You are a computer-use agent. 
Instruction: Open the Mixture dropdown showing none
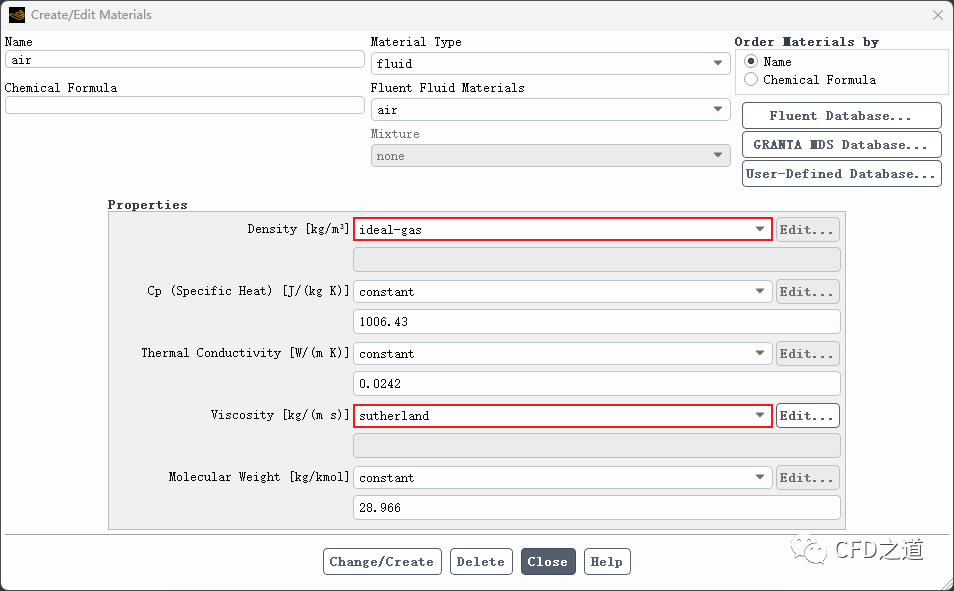(550, 156)
